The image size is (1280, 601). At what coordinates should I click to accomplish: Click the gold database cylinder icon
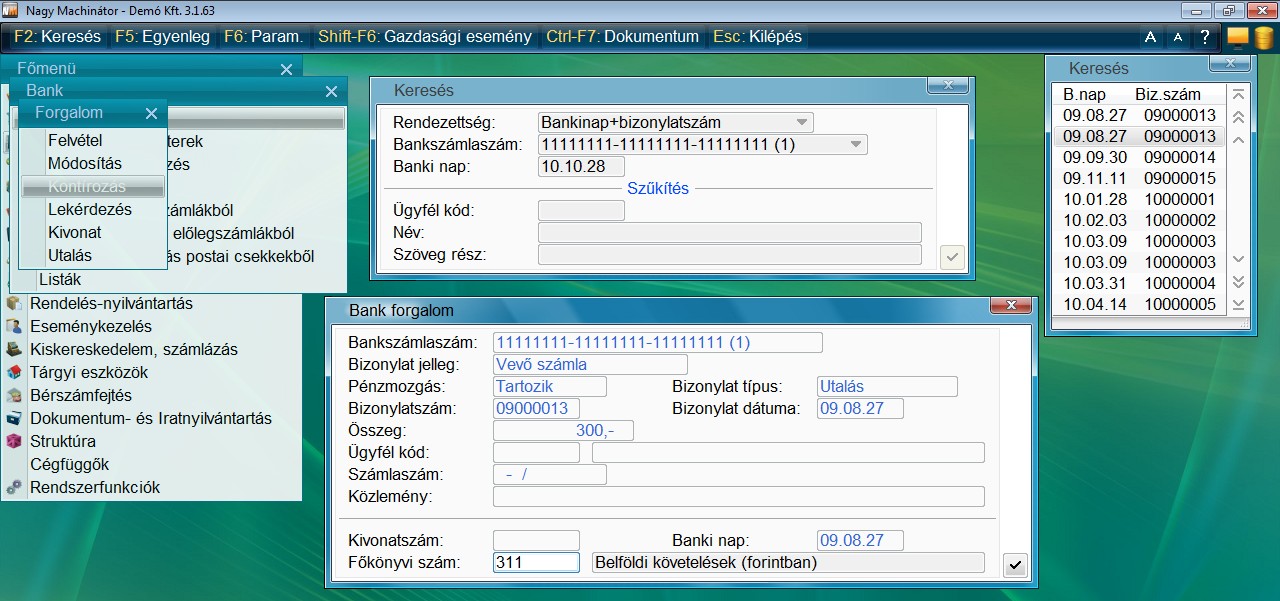pos(1264,38)
